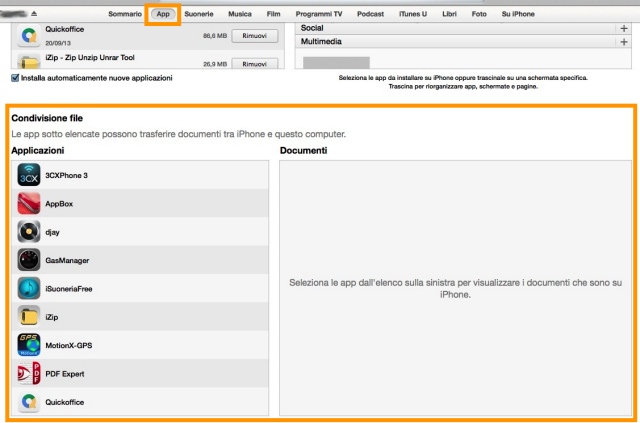Click iZip - Zip Unzip Unrar Tool title
Image resolution: width=640 pixels, height=423 pixels.
coord(90,58)
